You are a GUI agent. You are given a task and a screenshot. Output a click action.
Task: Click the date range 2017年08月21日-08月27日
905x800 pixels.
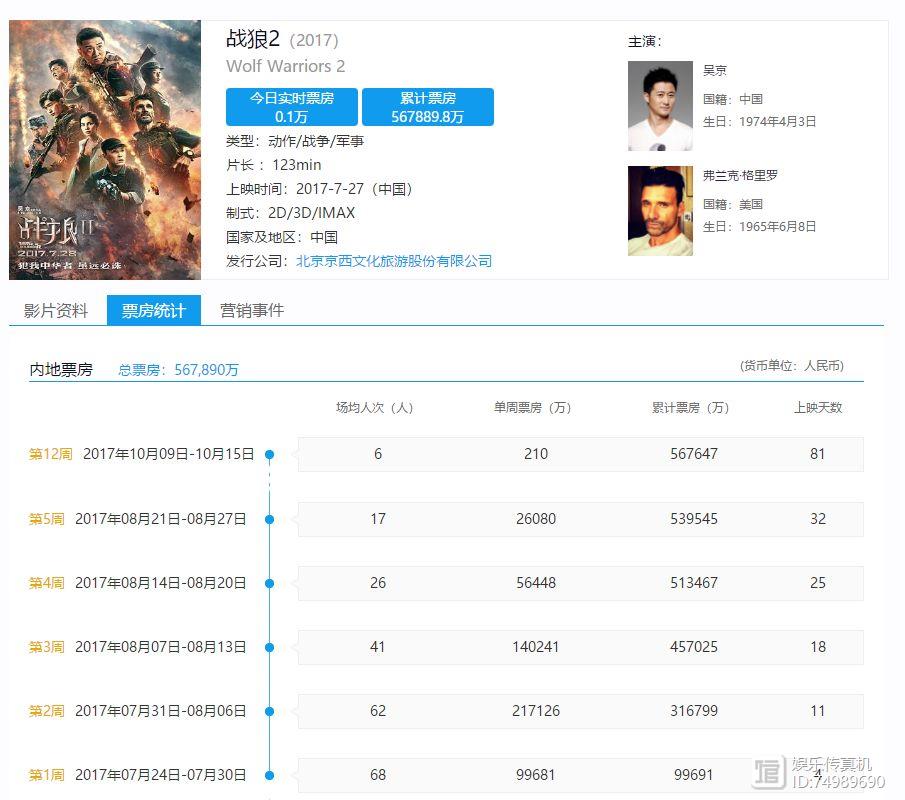click(x=160, y=519)
